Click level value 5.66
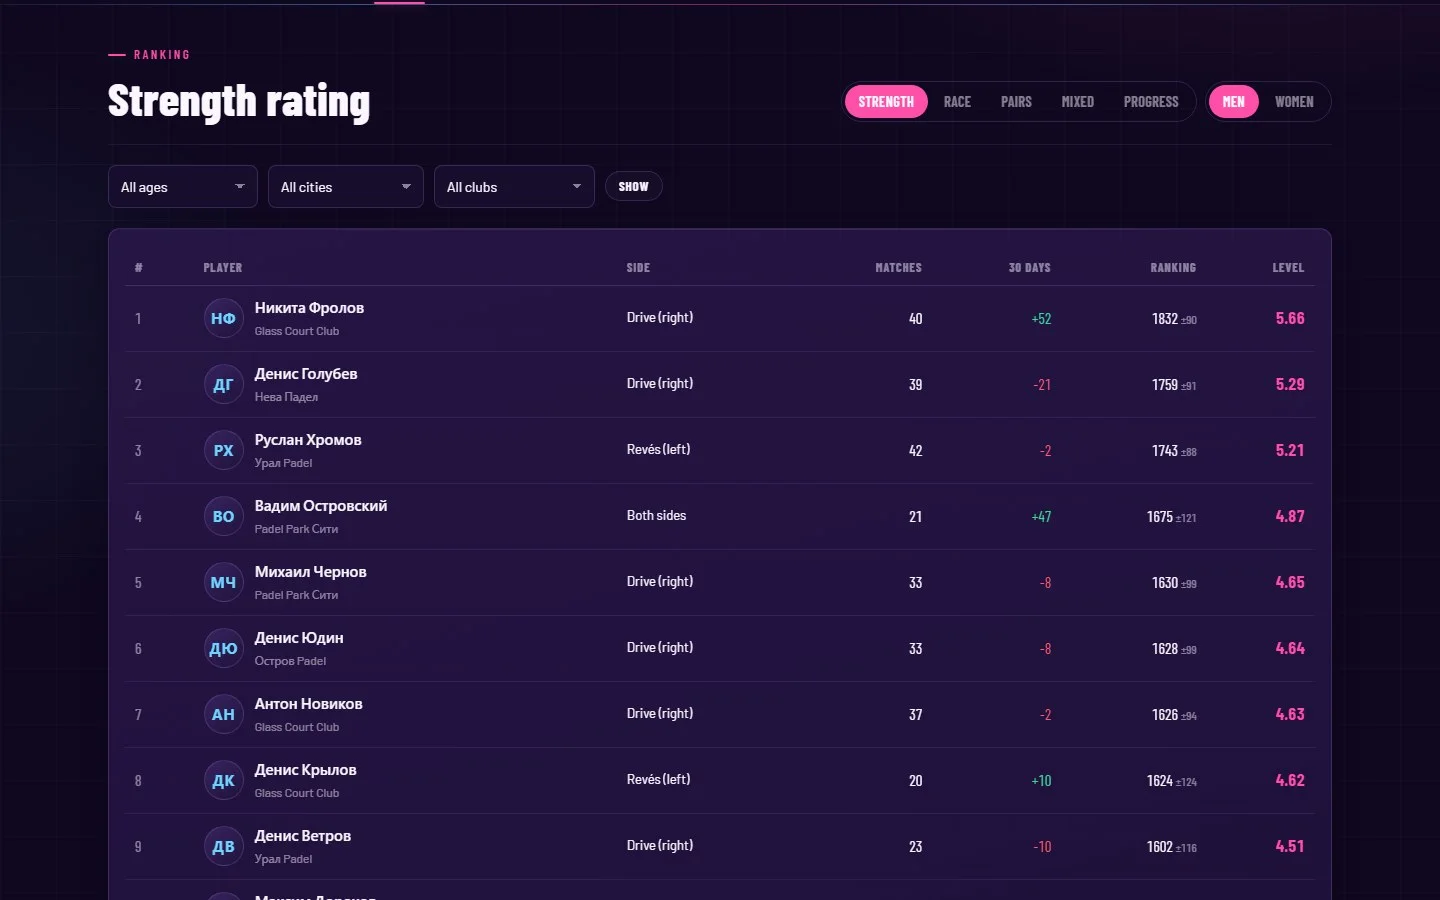 coord(1290,319)
